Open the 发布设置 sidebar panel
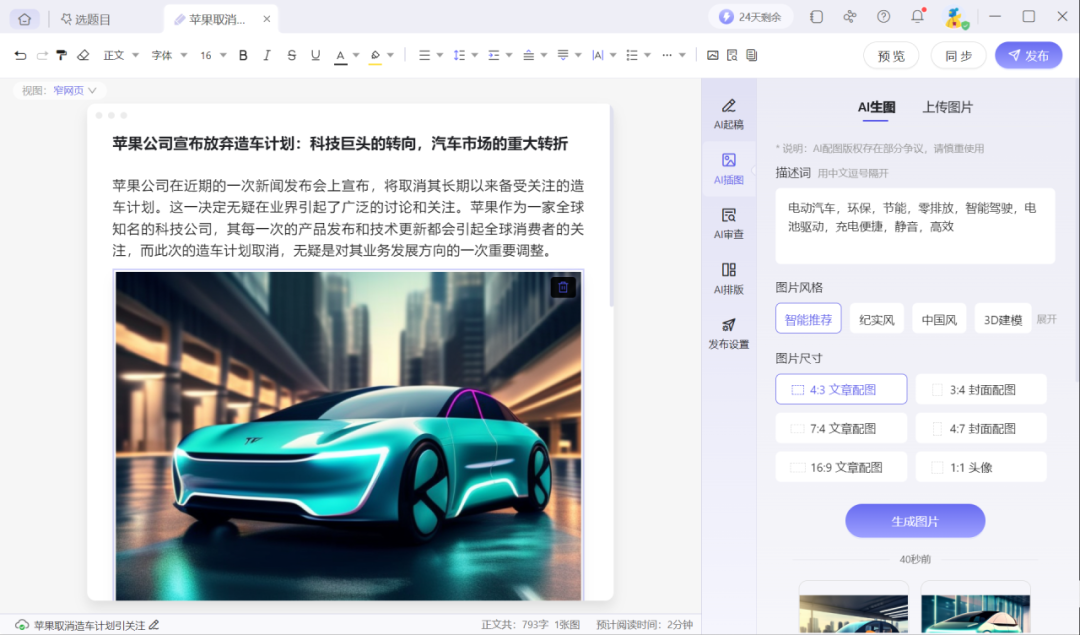The image size is (1080, 635). click(729, 333)
